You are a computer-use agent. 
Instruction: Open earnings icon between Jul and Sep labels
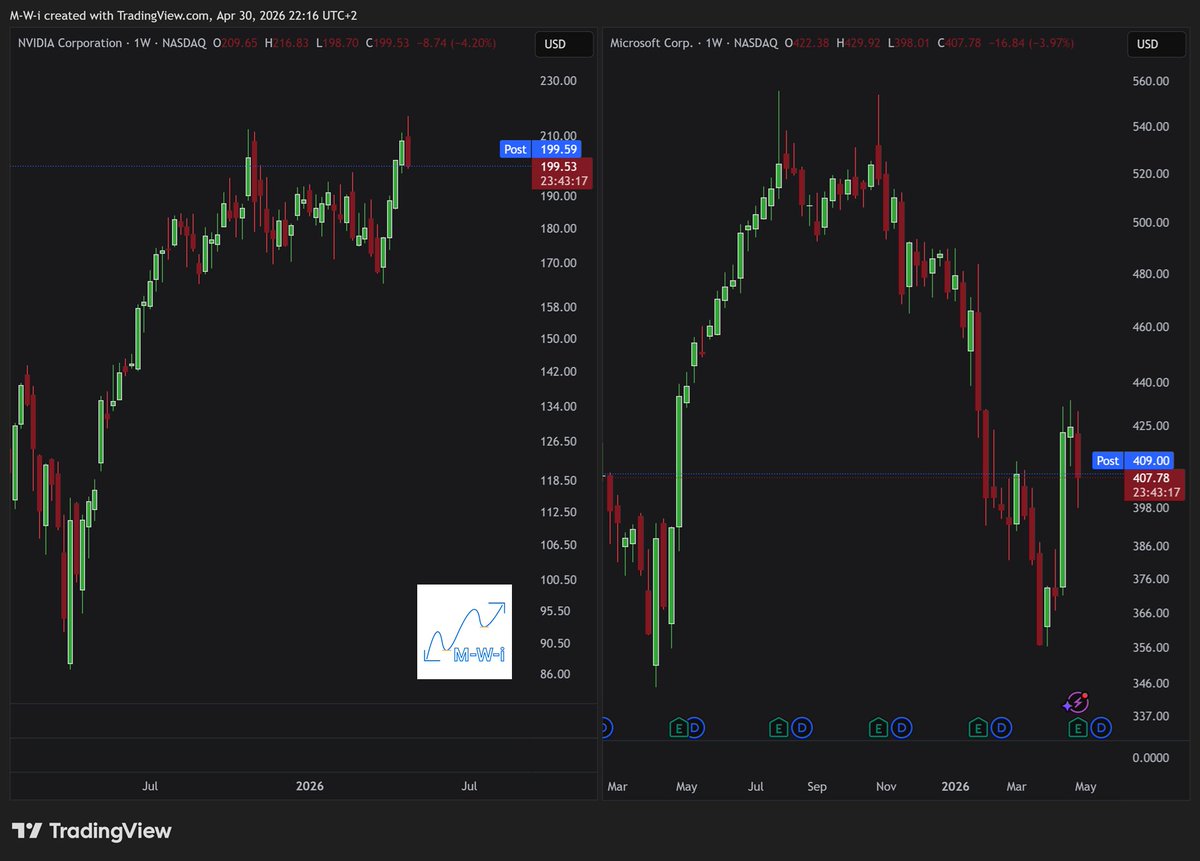(x=779, y=728)
